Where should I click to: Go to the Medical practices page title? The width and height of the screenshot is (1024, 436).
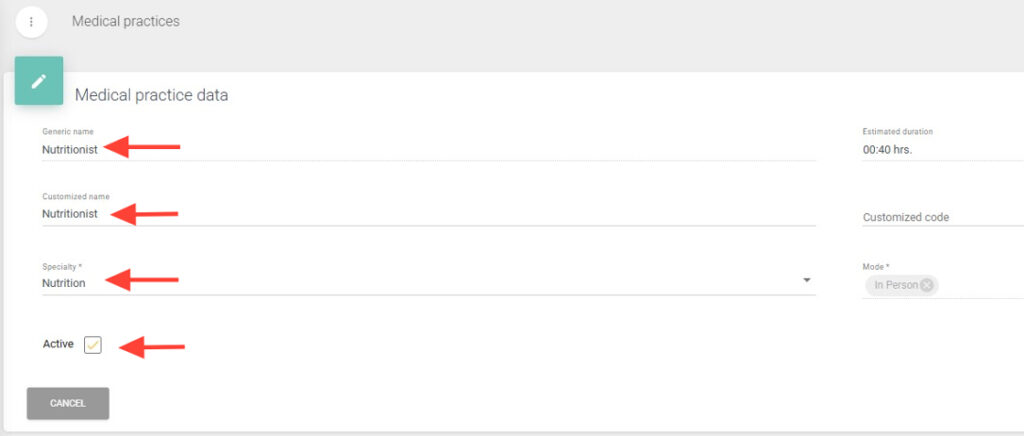pos(126,21)
